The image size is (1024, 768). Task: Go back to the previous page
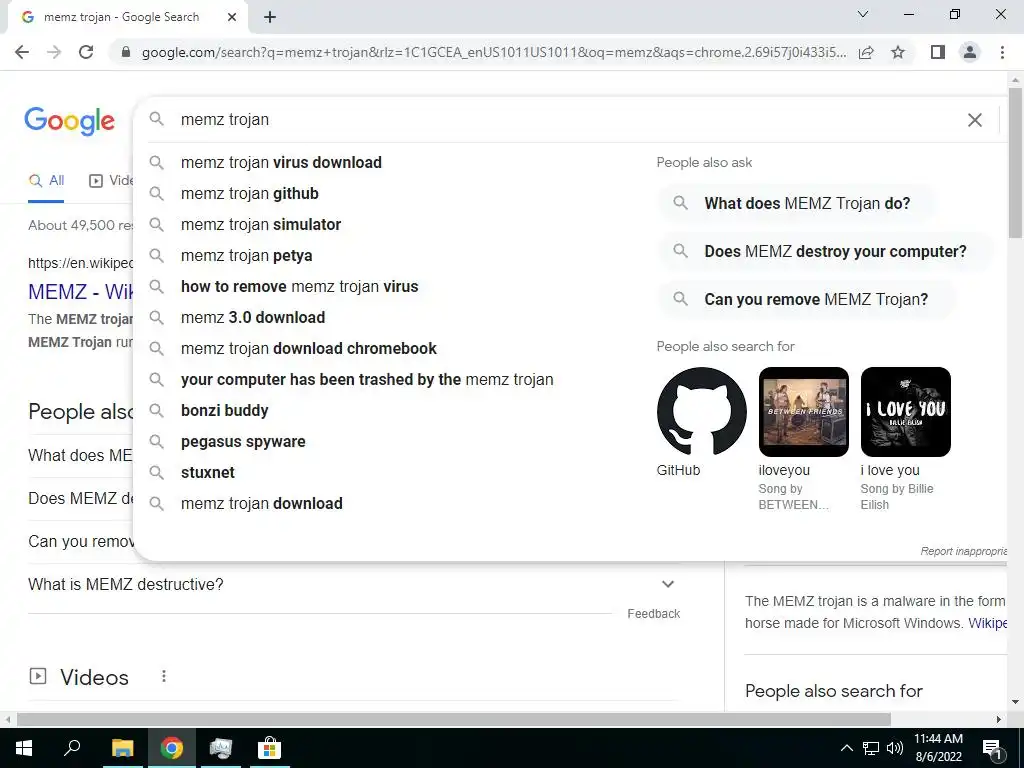[x=22, y=52]
